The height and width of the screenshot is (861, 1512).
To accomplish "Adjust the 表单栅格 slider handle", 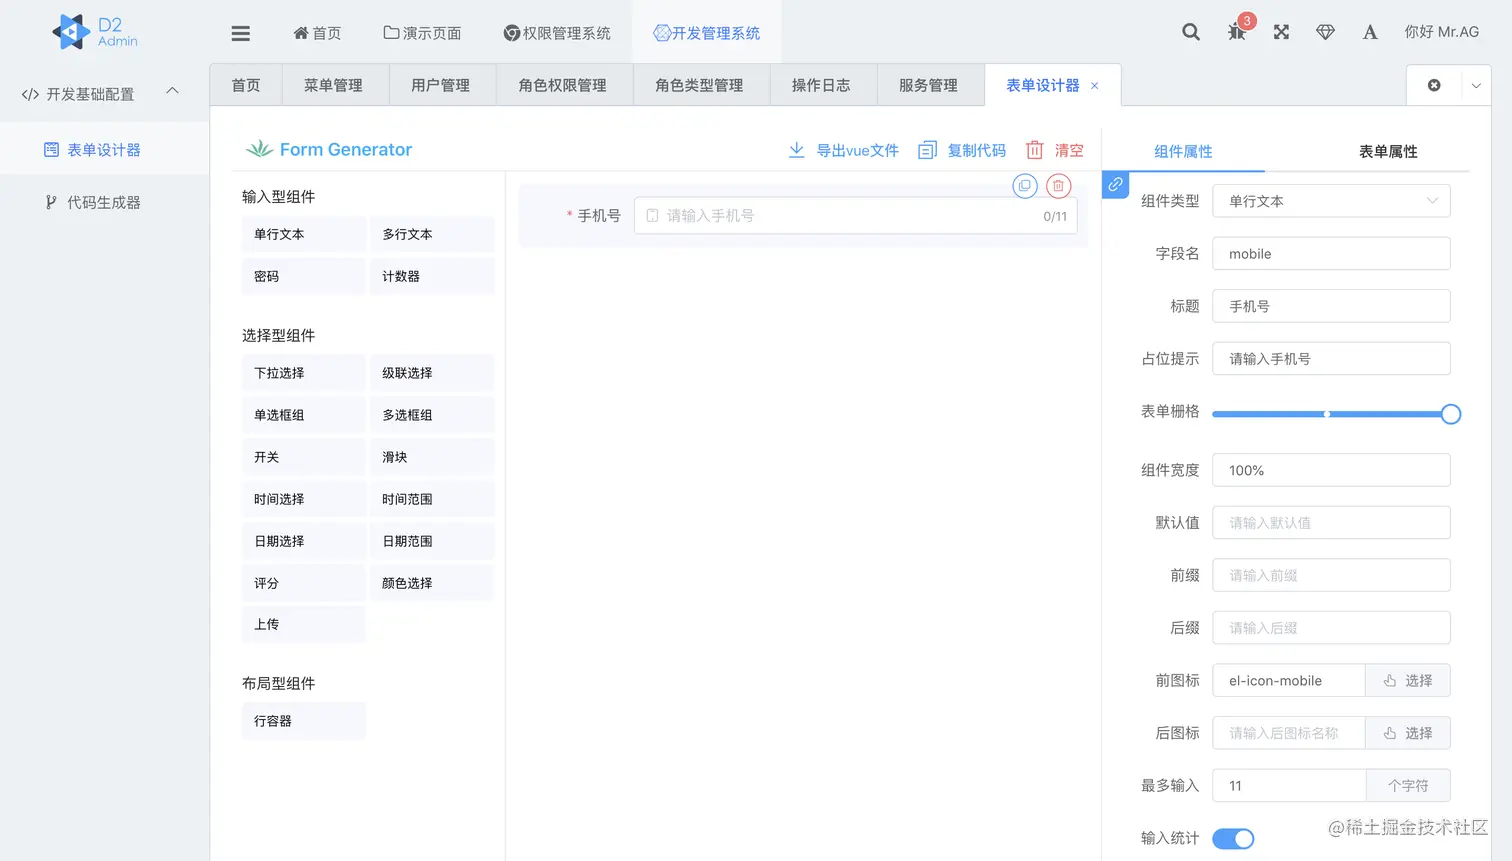I will [1450, 414].
